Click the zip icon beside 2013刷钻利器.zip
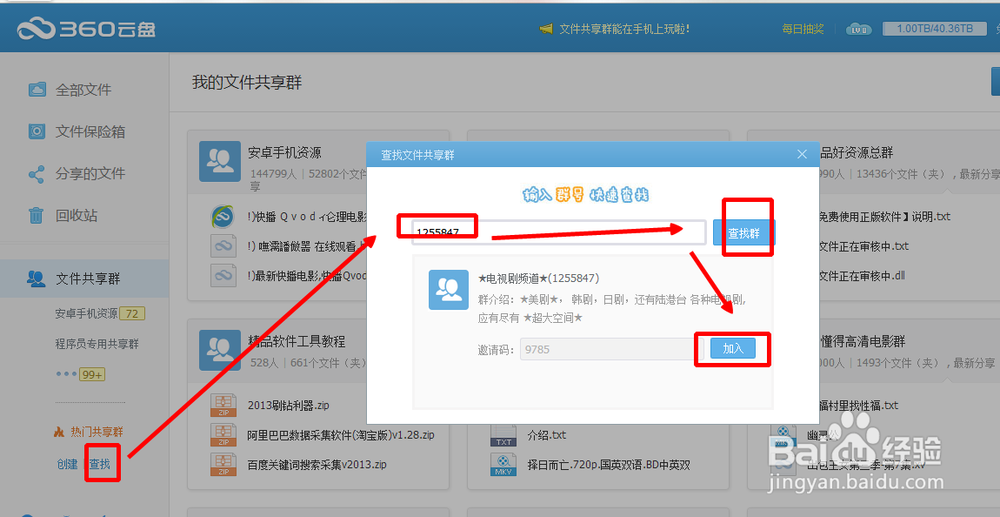The image size is (1000, 517). pos(223,405)
